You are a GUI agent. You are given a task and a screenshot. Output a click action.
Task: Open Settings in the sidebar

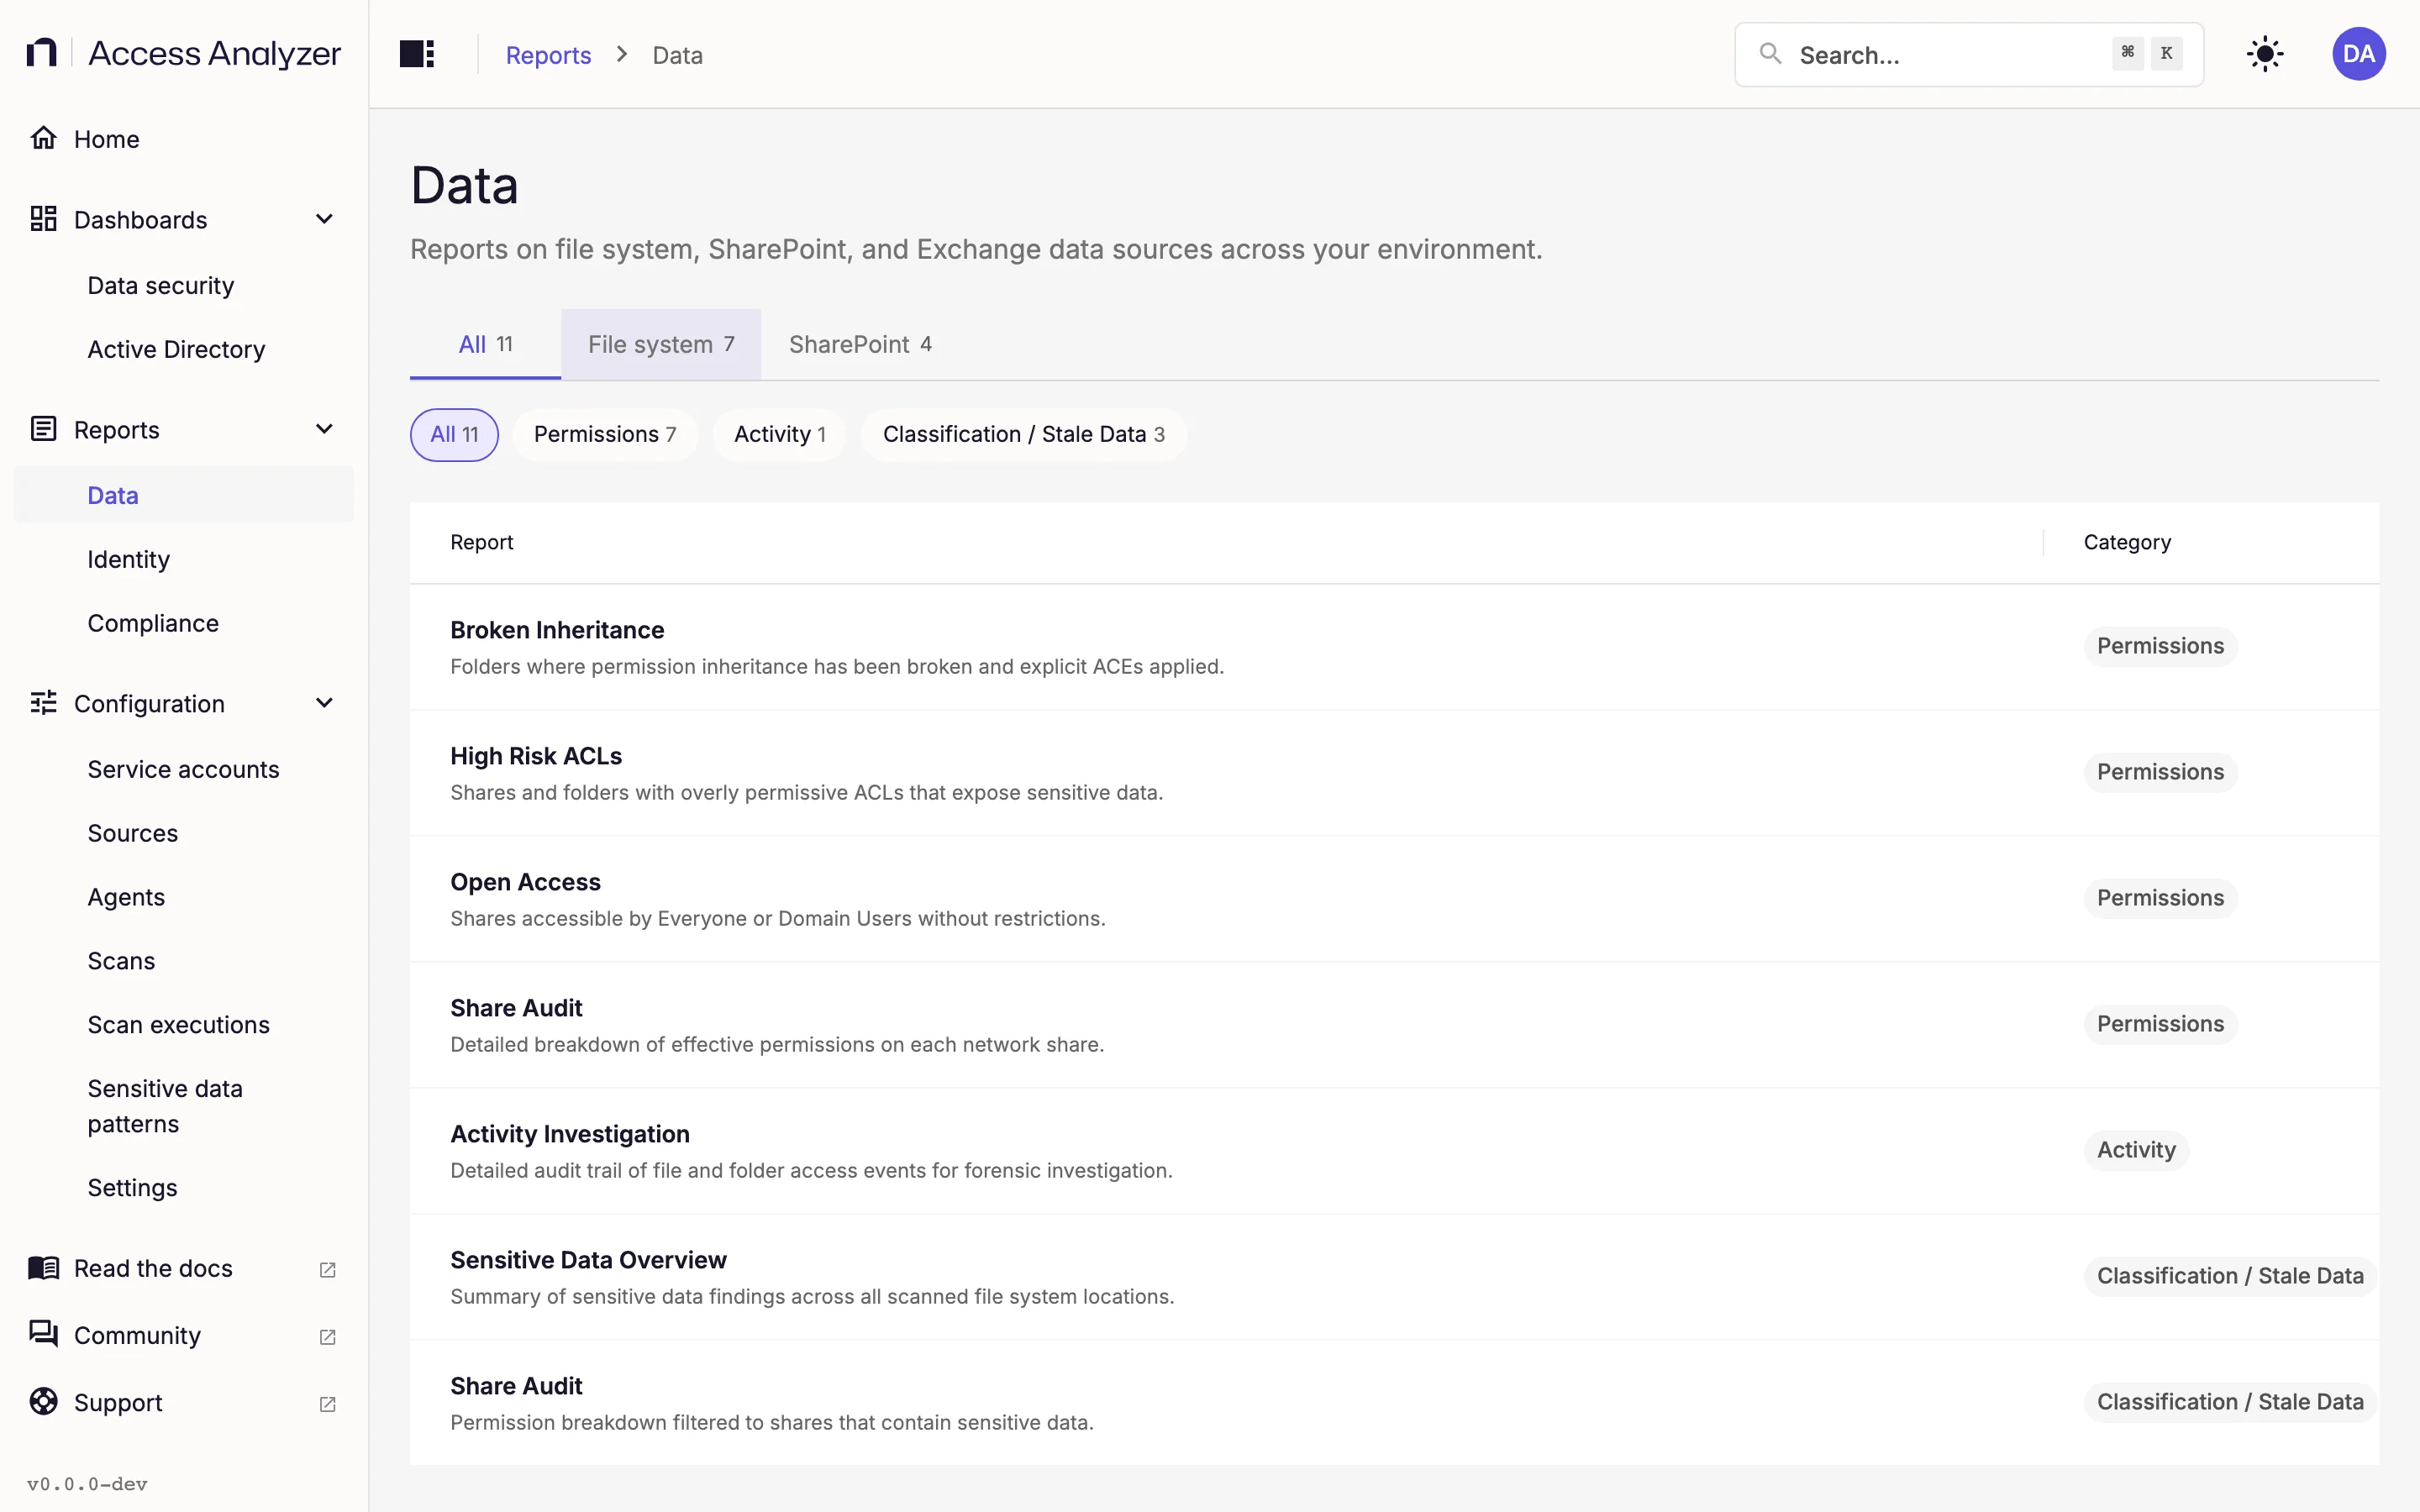[184, 1188]
